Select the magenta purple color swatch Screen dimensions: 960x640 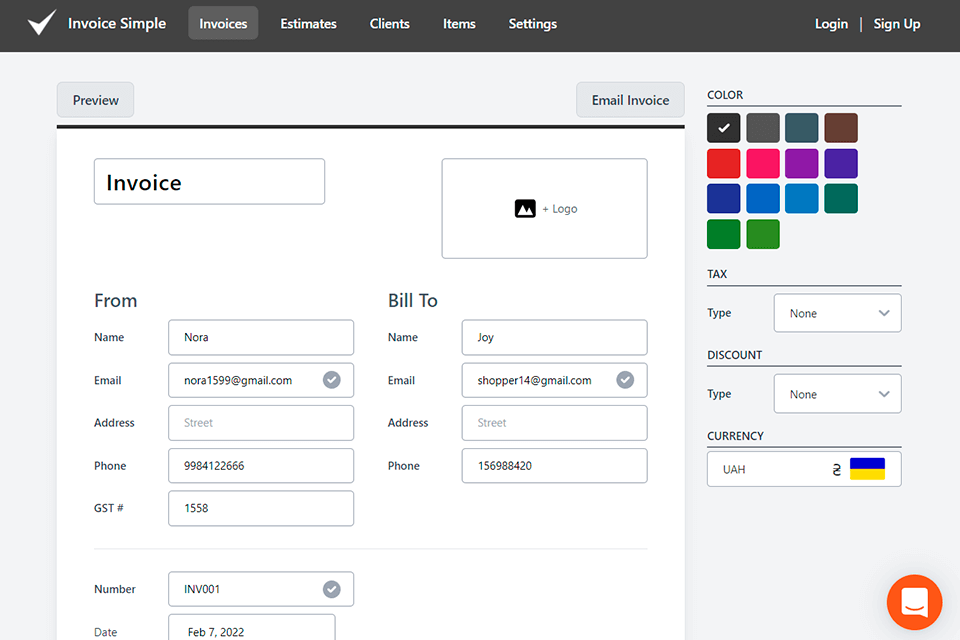[801, 164]
